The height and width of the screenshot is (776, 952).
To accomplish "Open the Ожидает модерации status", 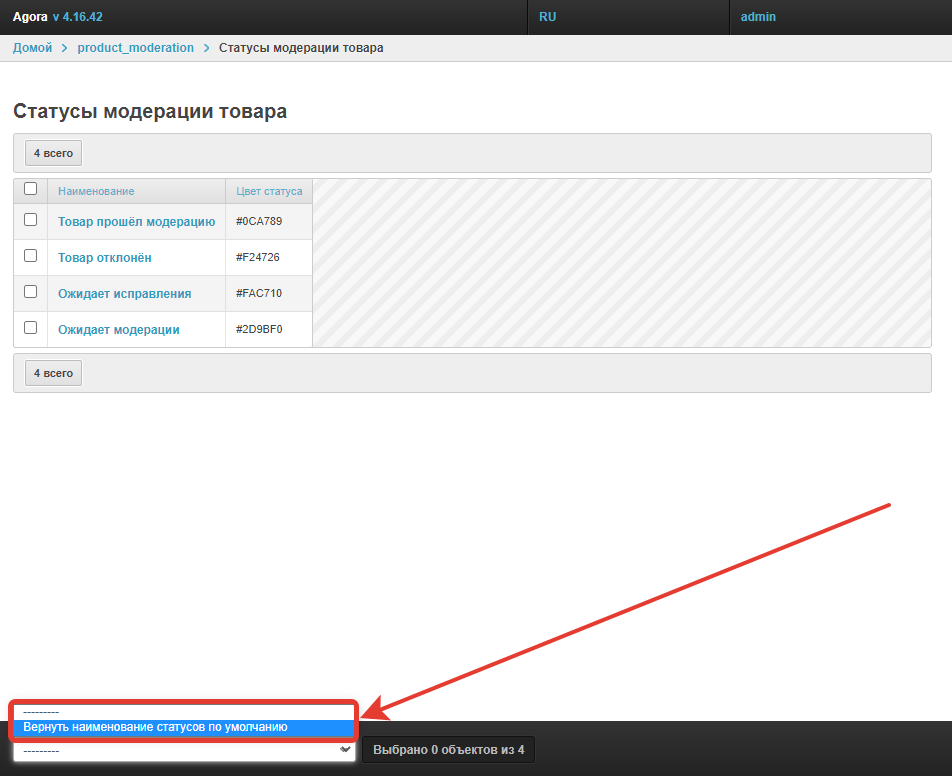I will [x=118, y=330].
